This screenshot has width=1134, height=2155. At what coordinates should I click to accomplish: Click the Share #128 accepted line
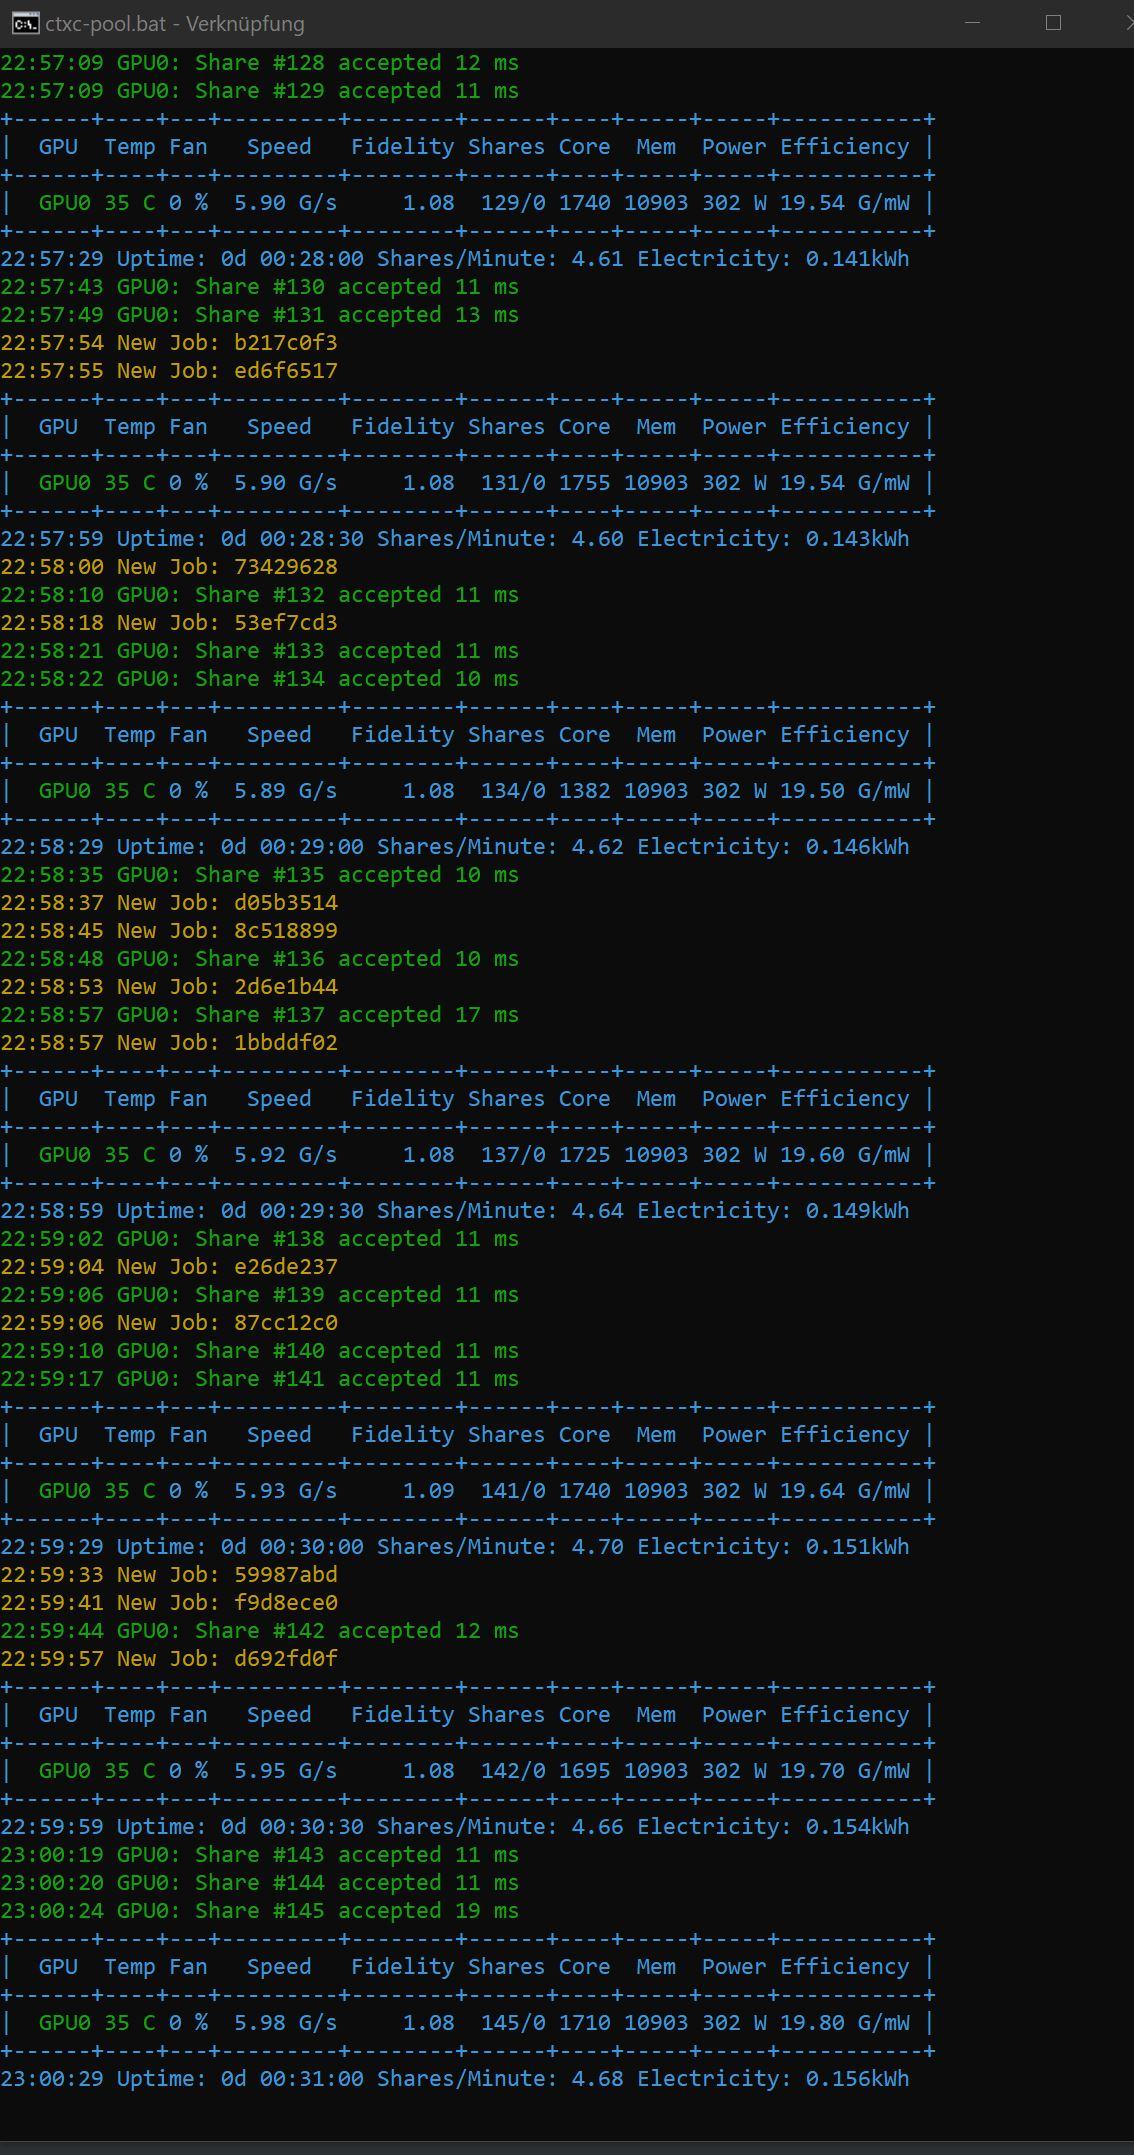[259, 63]
